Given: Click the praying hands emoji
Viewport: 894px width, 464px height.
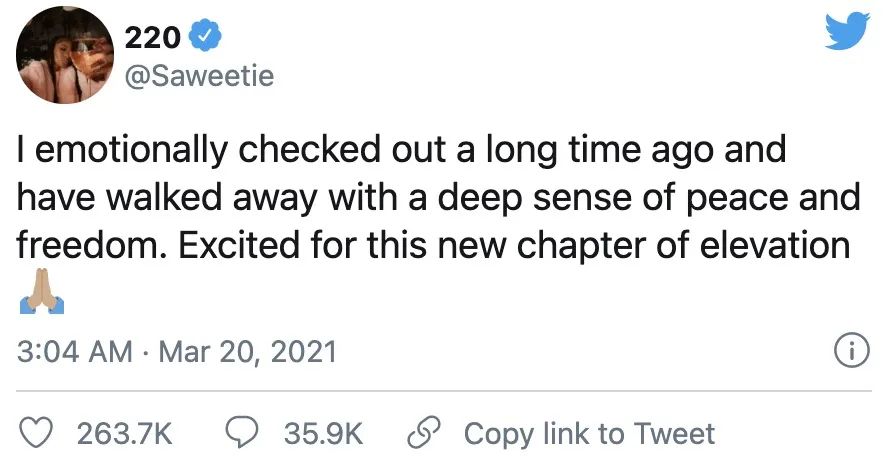Looking at the screenshot, I should [x=38, y=292].
